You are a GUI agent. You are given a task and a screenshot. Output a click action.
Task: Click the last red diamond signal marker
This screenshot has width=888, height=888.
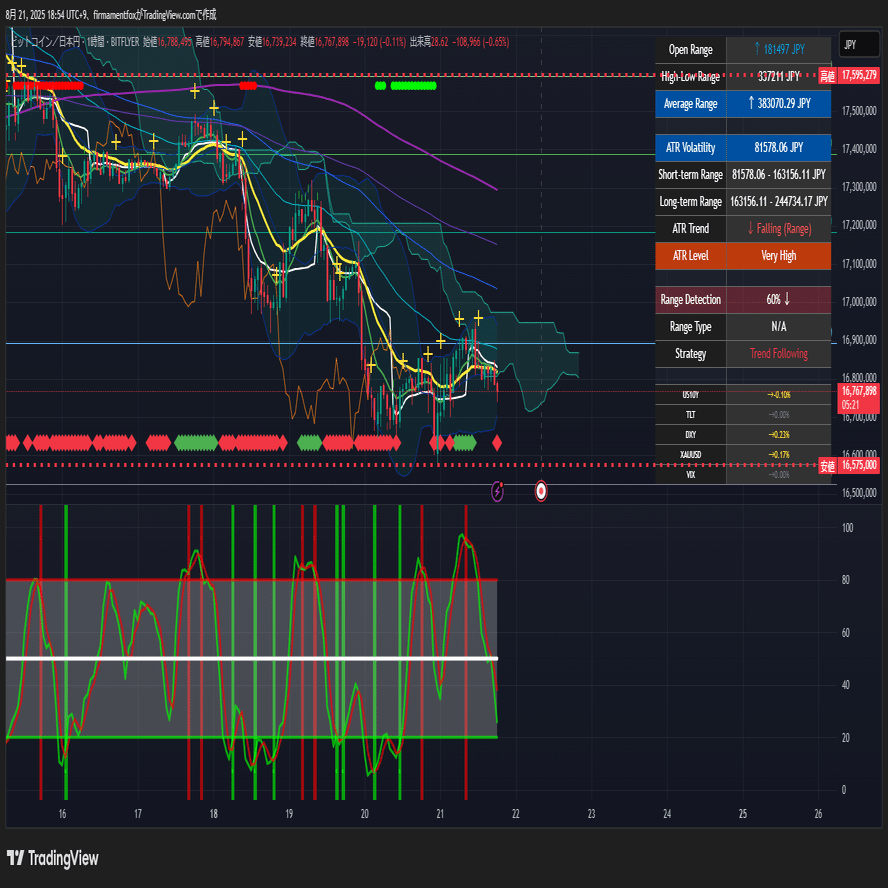(497, 443)
